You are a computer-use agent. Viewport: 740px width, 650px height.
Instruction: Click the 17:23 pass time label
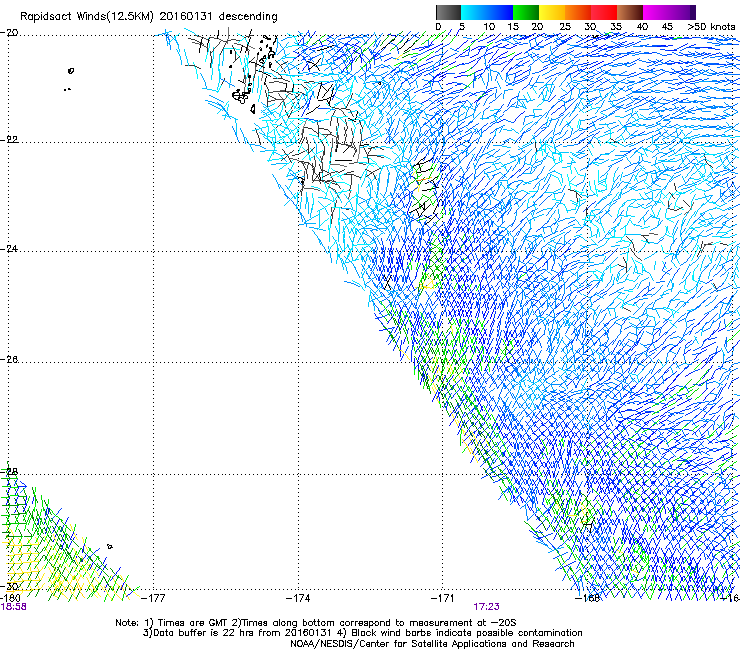(487, 607)
